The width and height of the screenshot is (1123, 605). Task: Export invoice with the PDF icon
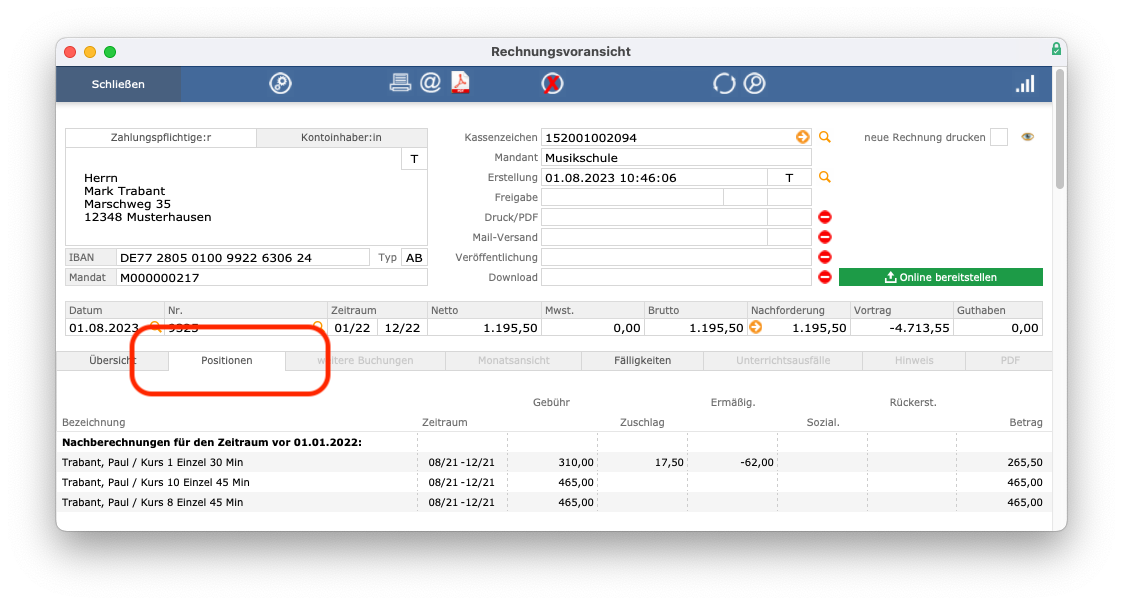460,83
